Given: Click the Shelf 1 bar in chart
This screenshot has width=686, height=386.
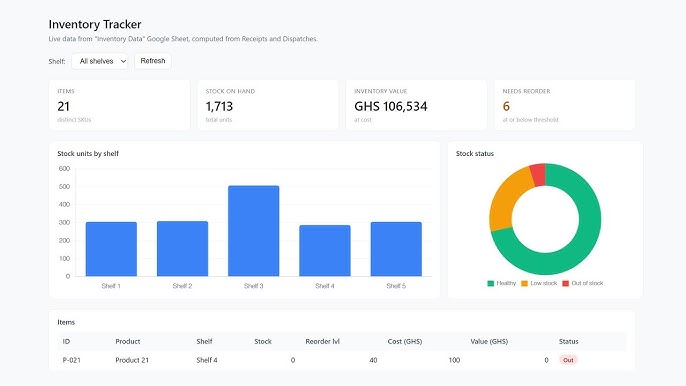Looking at the screenshot, I should pos(111,249).
